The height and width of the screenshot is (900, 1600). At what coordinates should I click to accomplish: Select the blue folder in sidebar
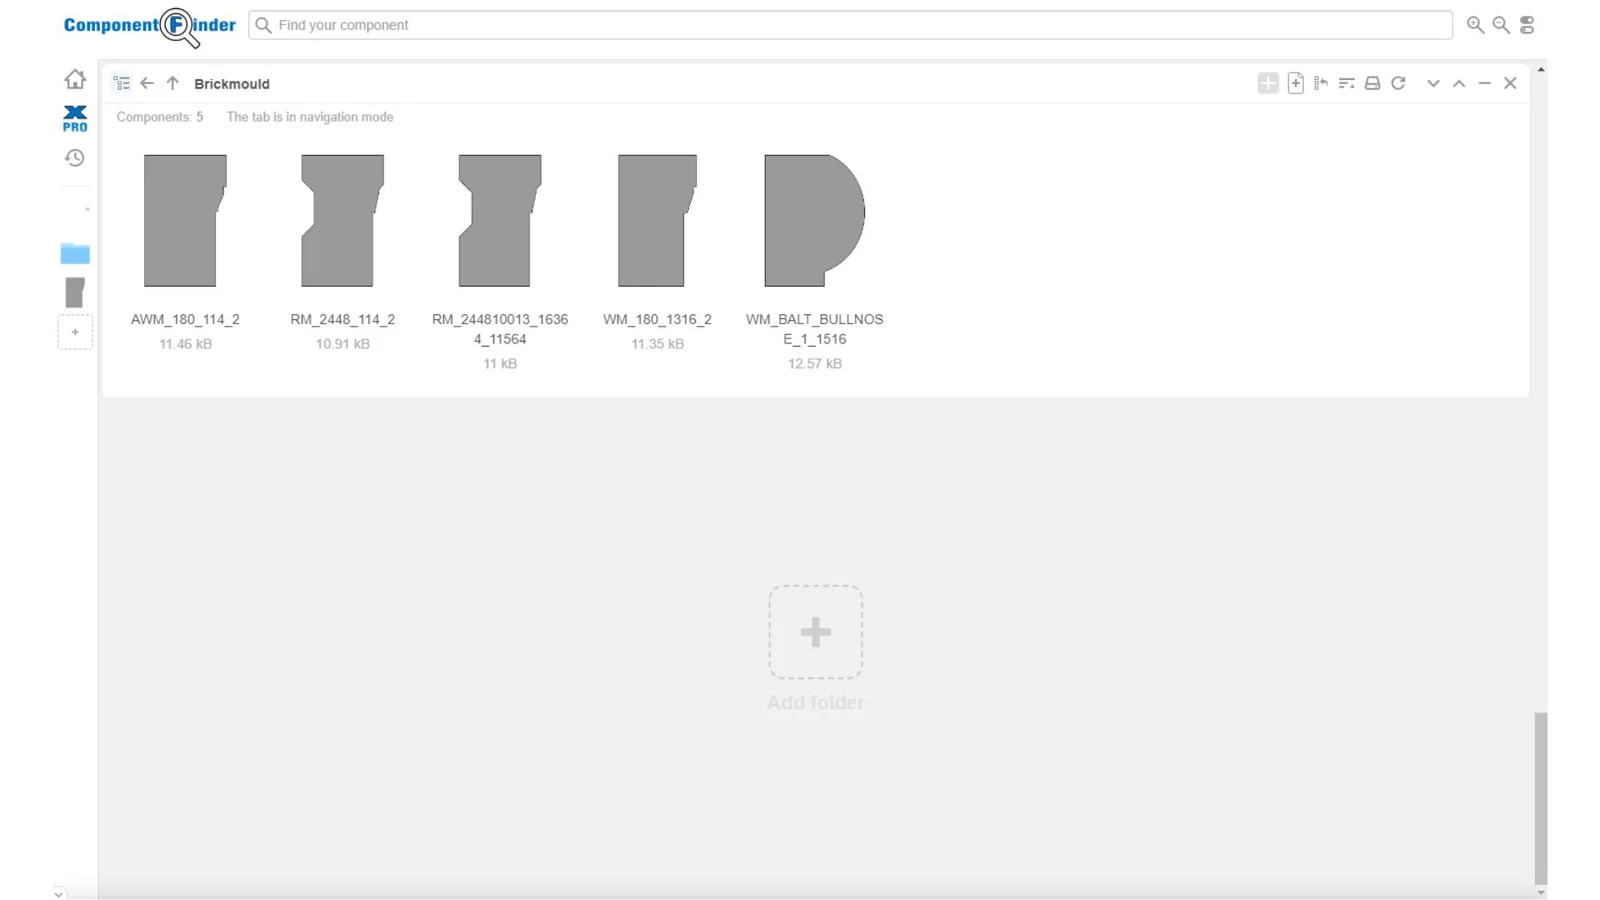[75, 253]
